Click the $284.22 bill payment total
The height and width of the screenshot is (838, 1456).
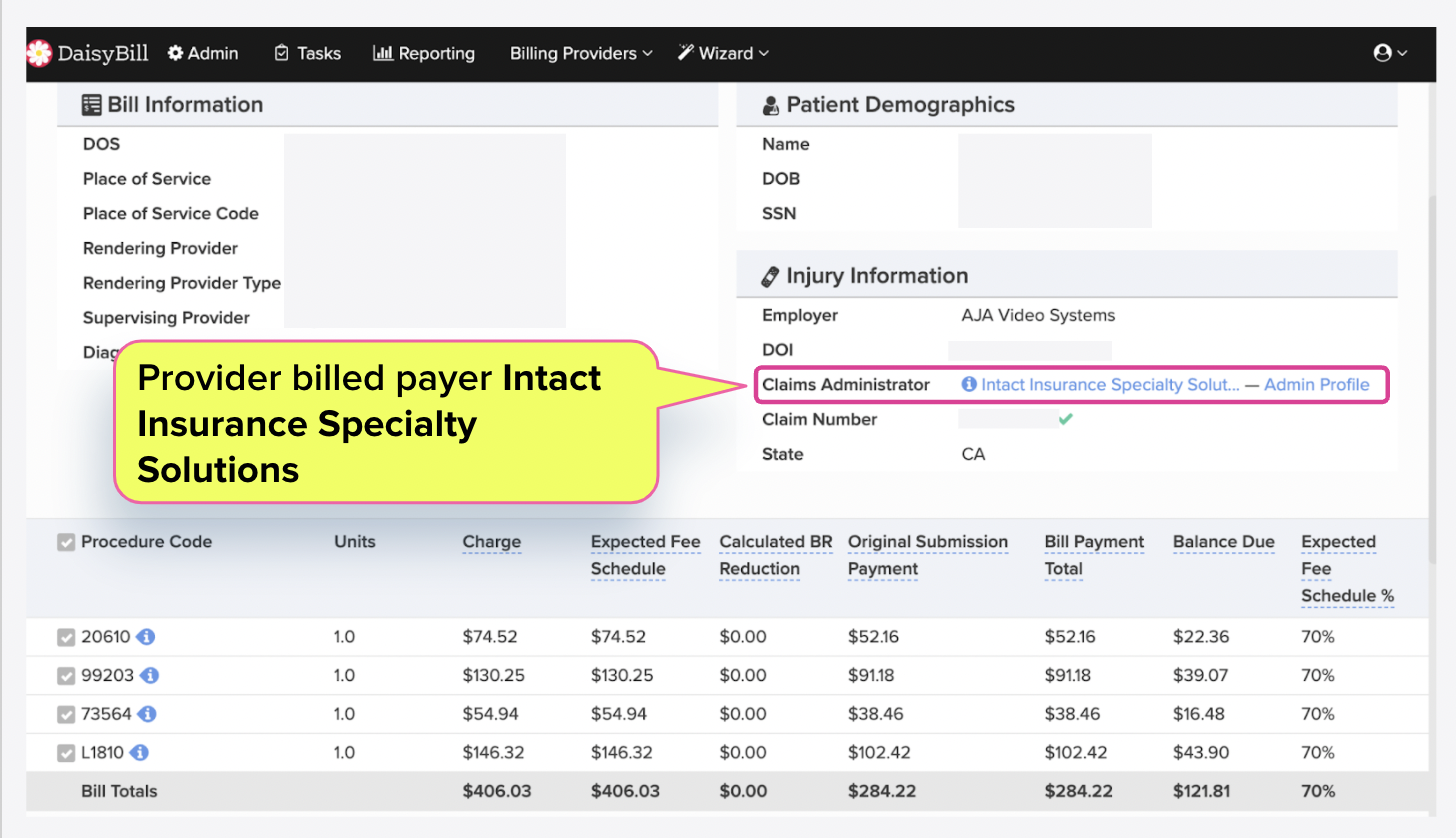click(x=1078, y=791)
